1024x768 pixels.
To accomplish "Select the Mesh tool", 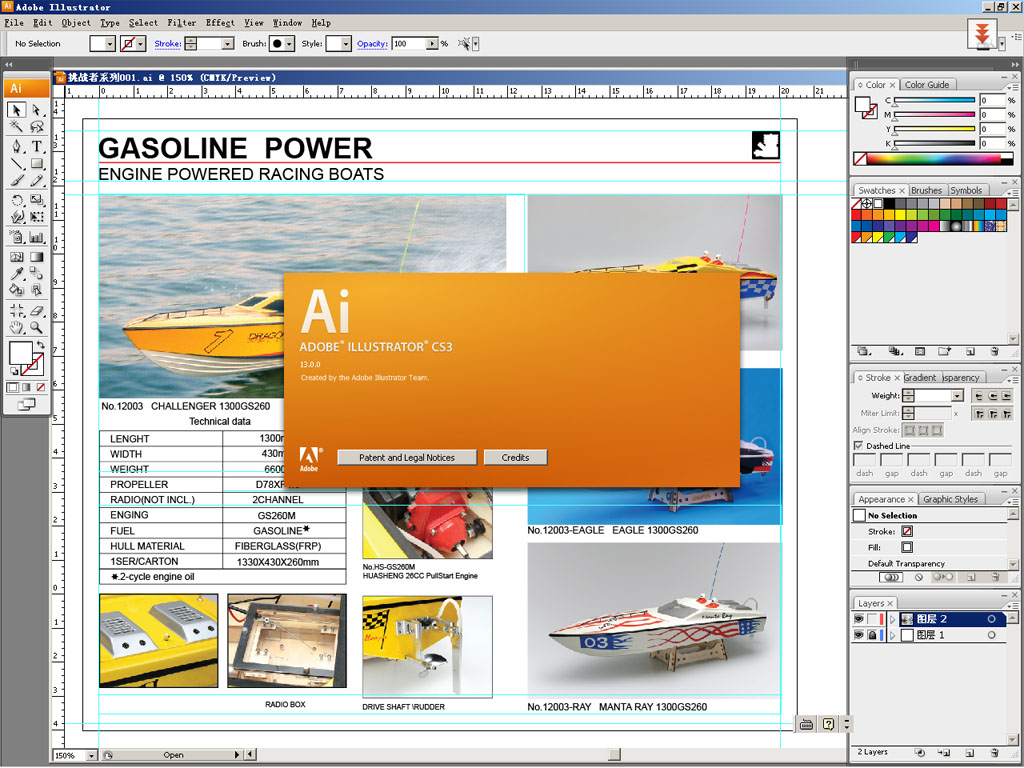I will pos(17,257).
